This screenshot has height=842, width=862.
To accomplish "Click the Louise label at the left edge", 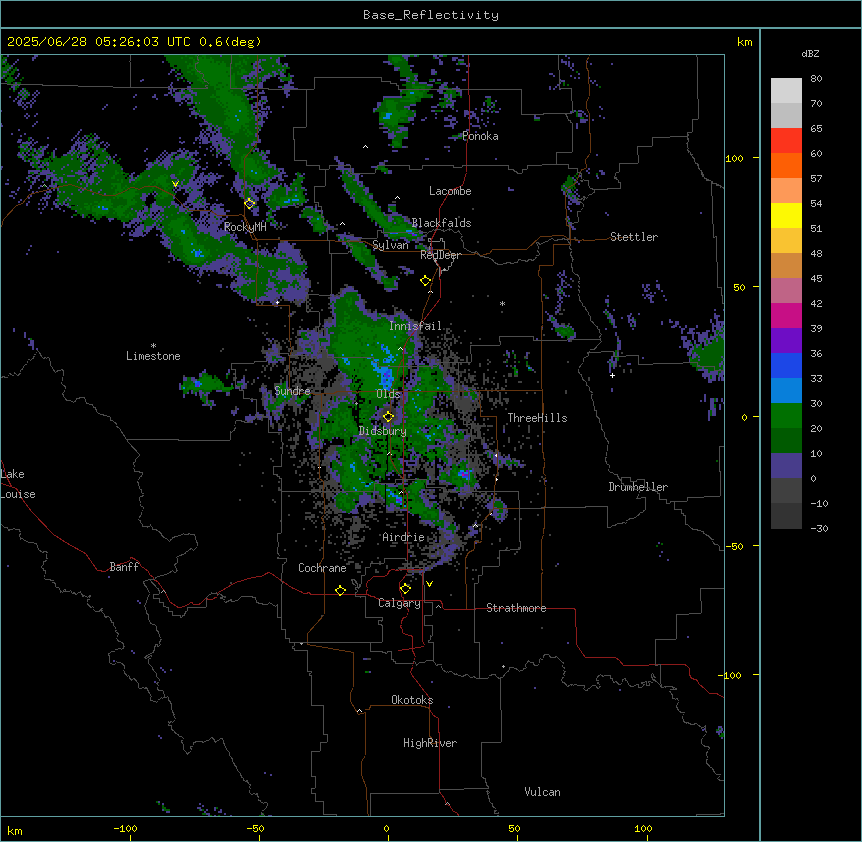I will tap(18, 494).
